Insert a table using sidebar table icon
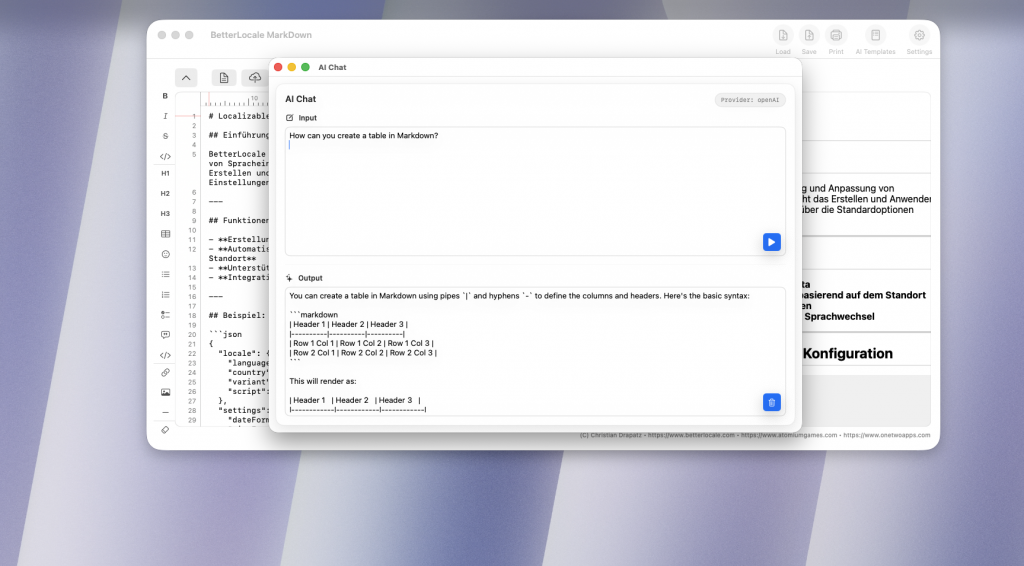1024x566 pixels. click(165, 234)
